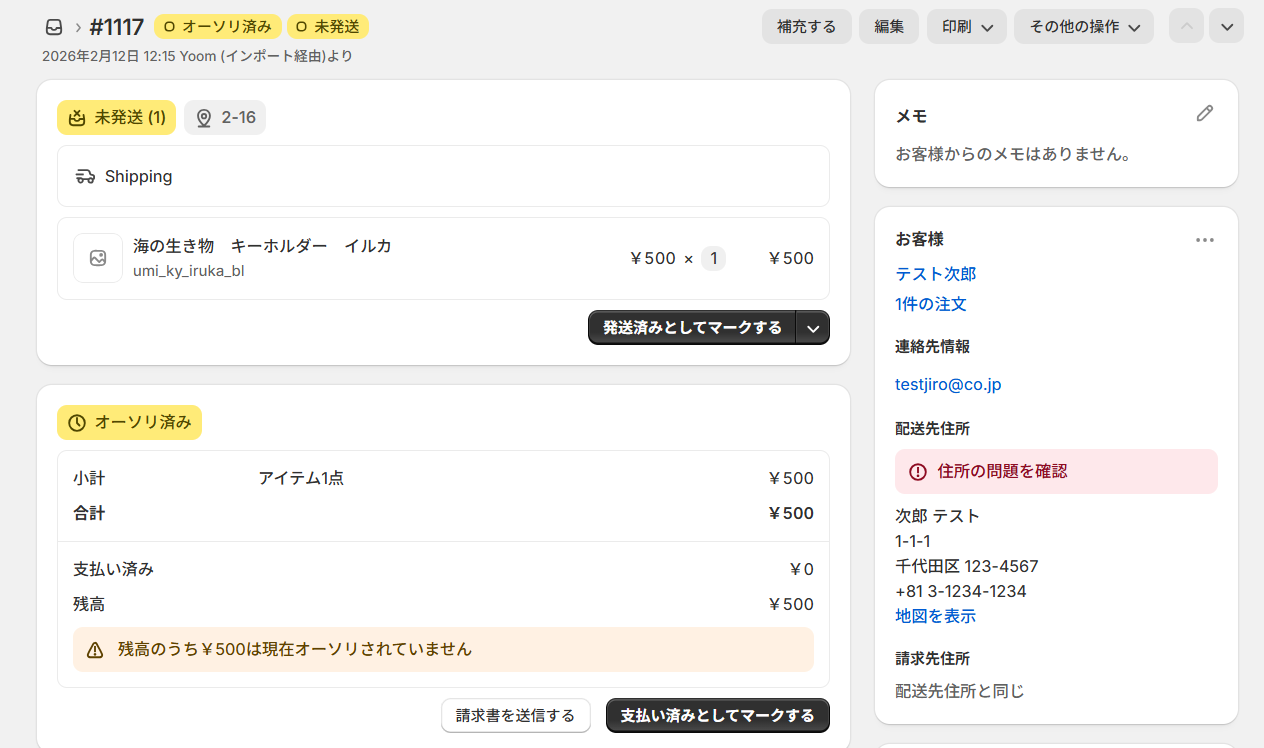Open the お客様 three-dot options menu

click(1205, 240)
